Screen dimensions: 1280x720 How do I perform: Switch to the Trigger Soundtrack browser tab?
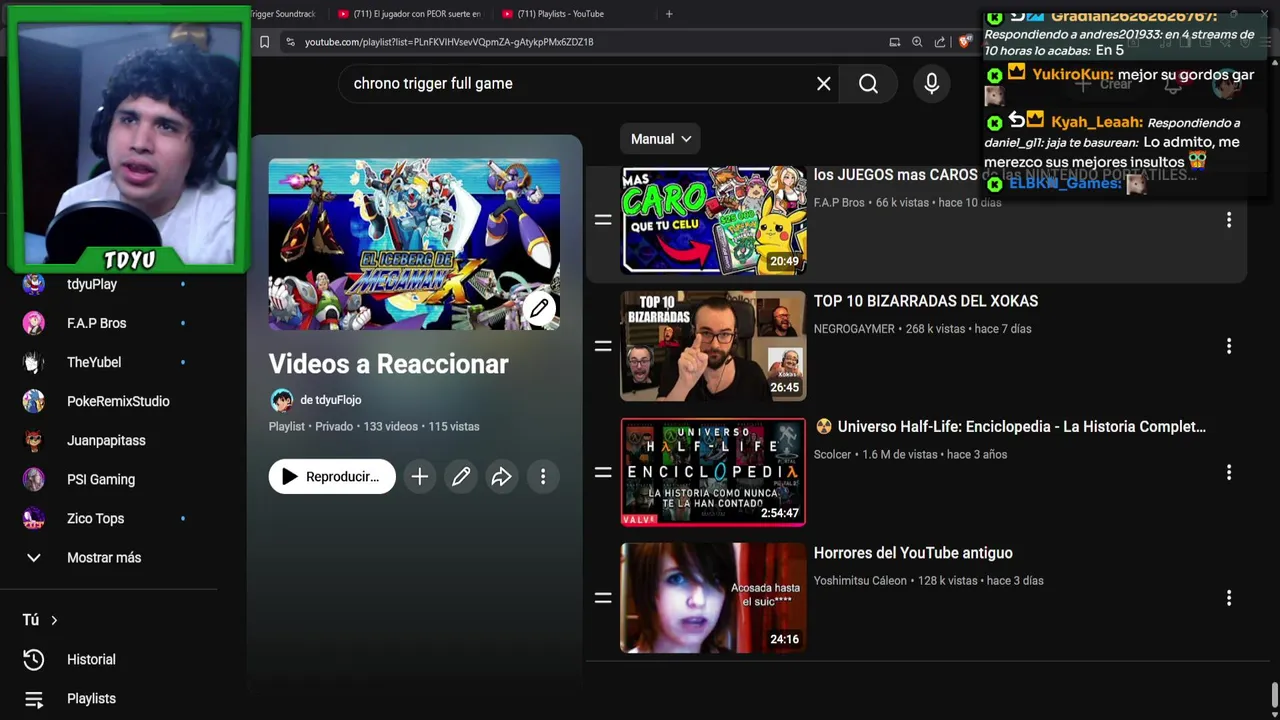(285, 14)
